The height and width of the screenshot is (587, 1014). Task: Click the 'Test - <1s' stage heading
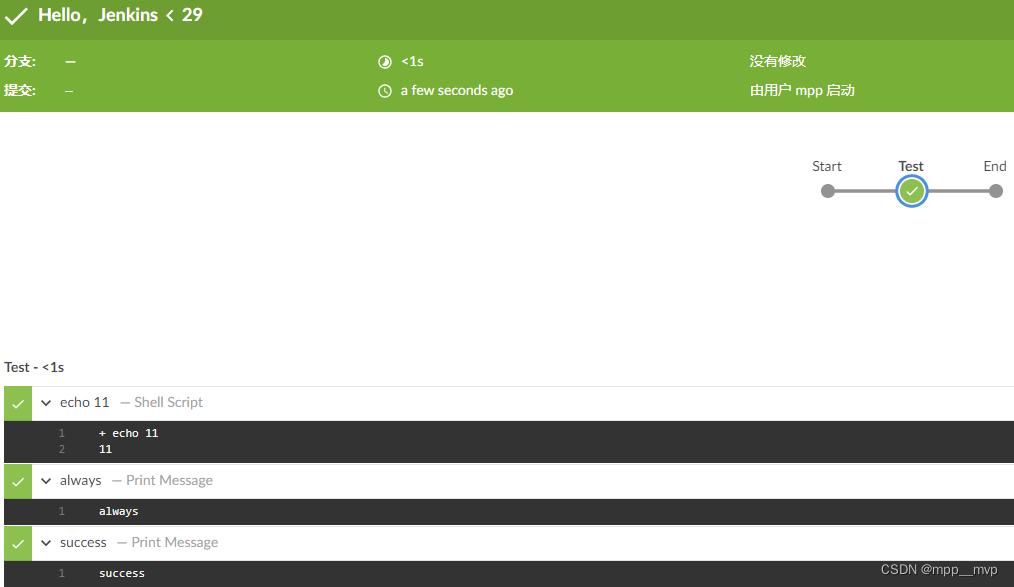coord(34,367)
